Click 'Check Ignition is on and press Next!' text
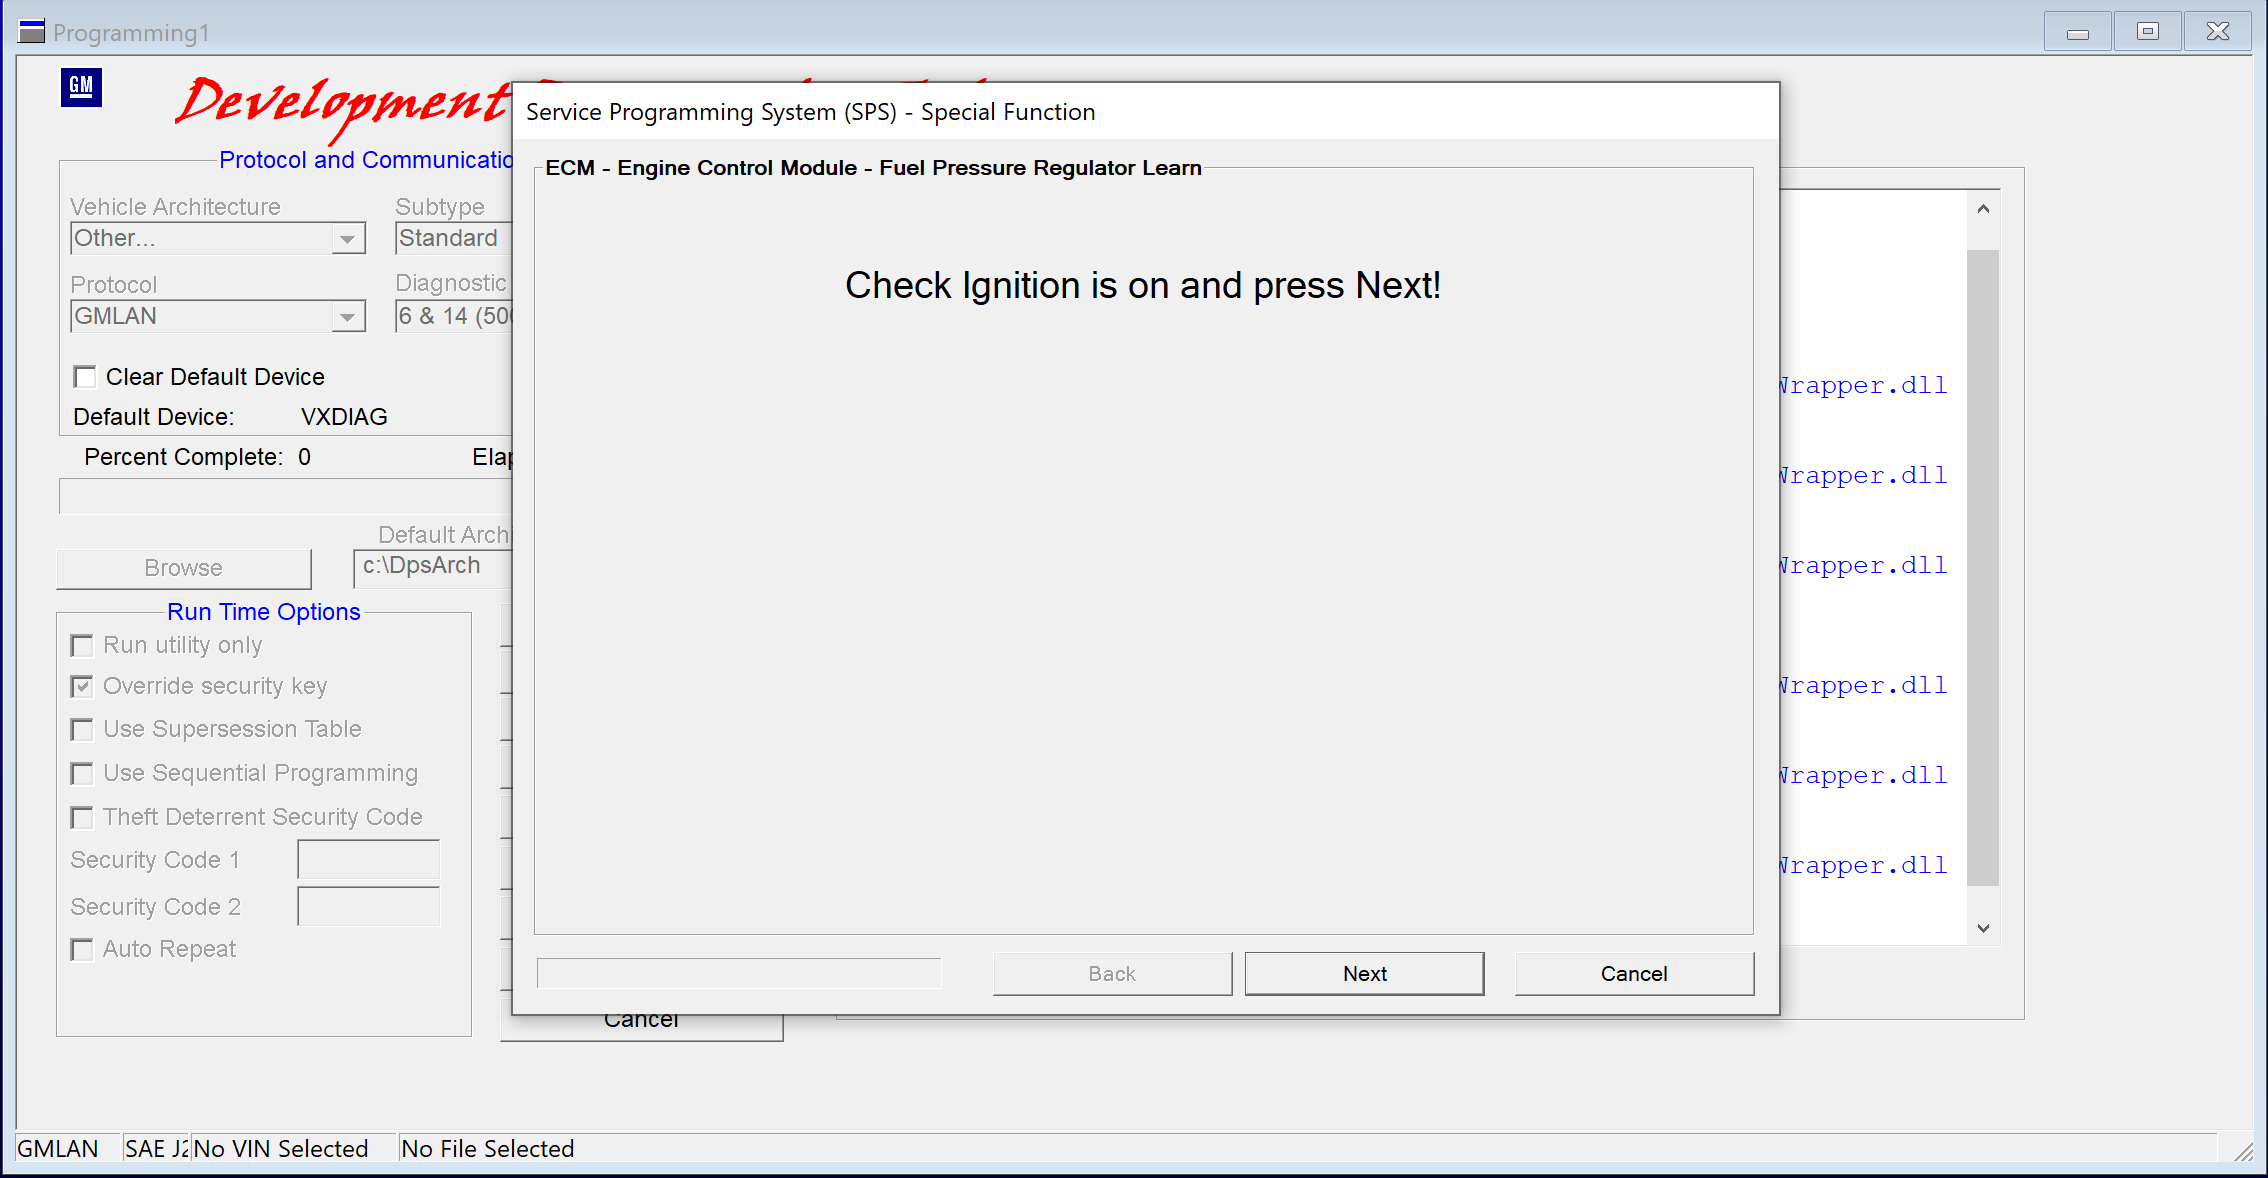 pyautogui.click(x=1143, y=285)
